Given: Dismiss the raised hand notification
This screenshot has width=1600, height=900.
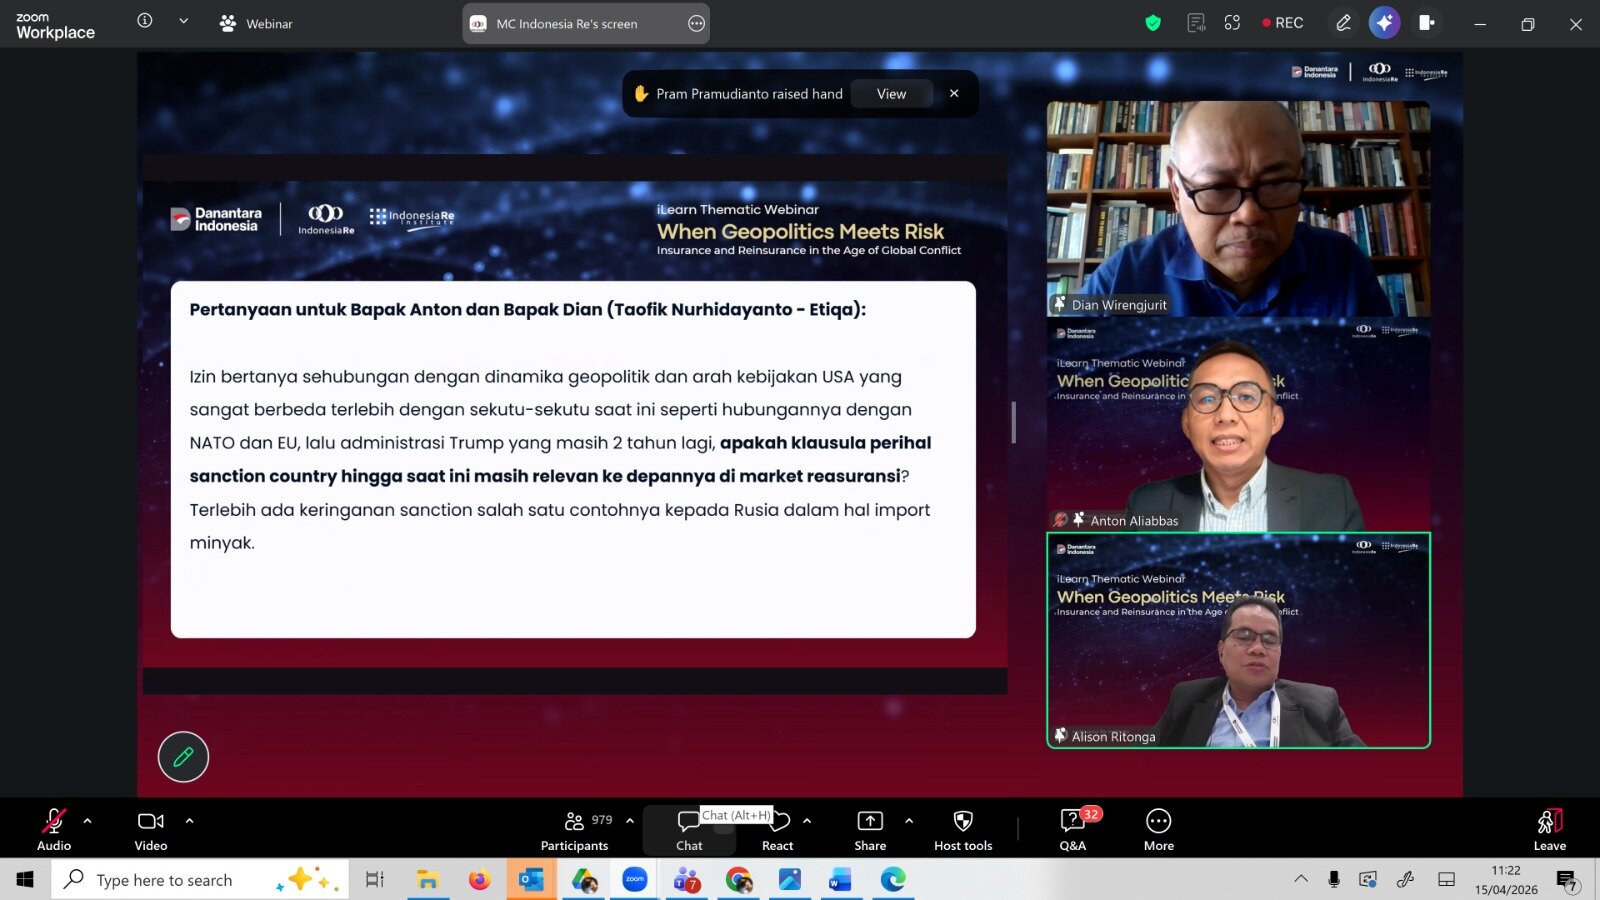Looking at the screenshot, I should tap(954, 93).
